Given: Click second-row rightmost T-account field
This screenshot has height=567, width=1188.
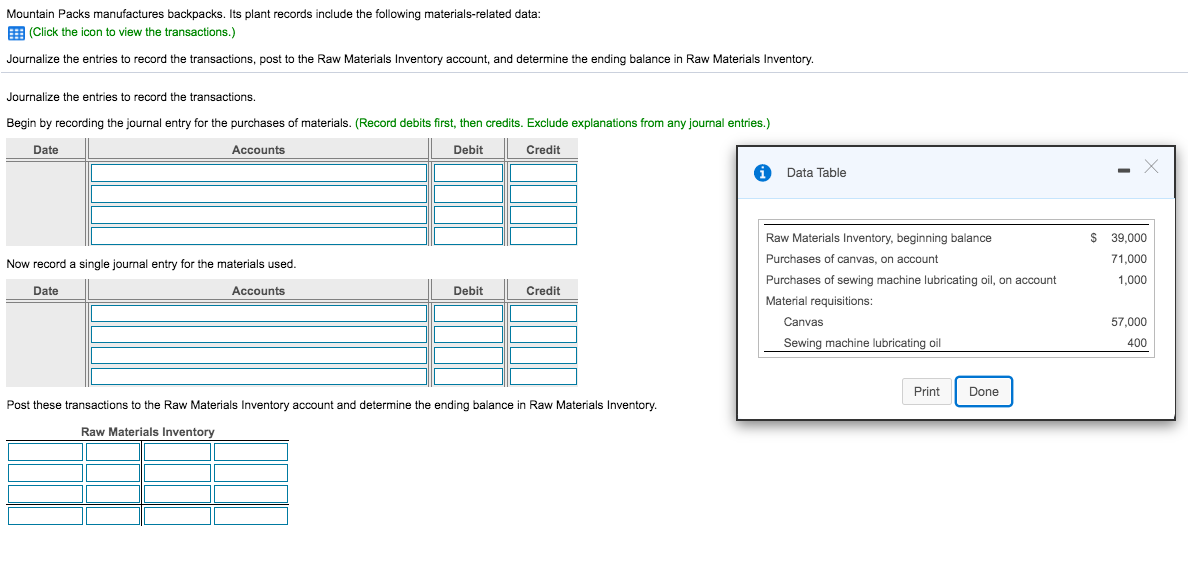Looking at the screenshot, I should (251, 473).
